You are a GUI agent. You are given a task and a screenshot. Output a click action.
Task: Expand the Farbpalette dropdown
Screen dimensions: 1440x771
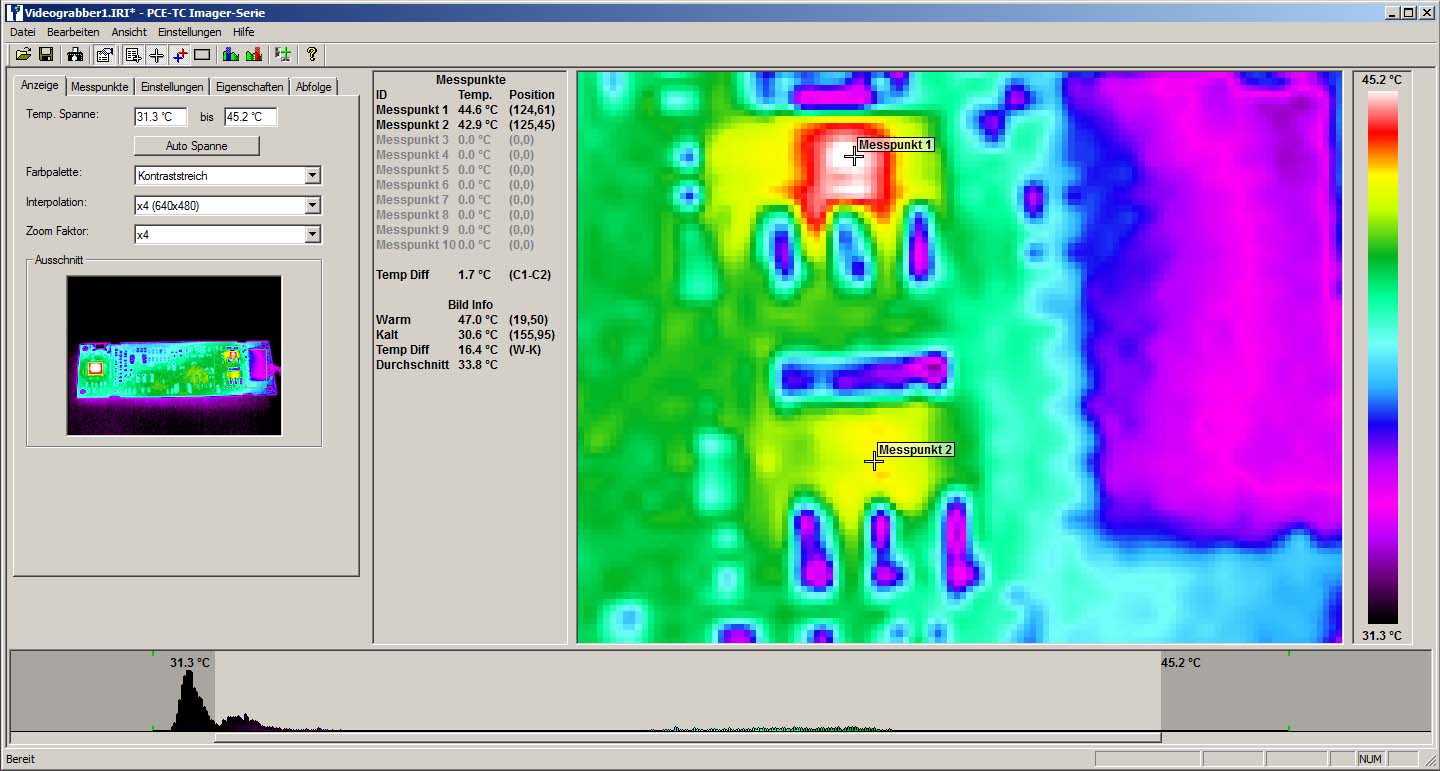coord(312,176)
